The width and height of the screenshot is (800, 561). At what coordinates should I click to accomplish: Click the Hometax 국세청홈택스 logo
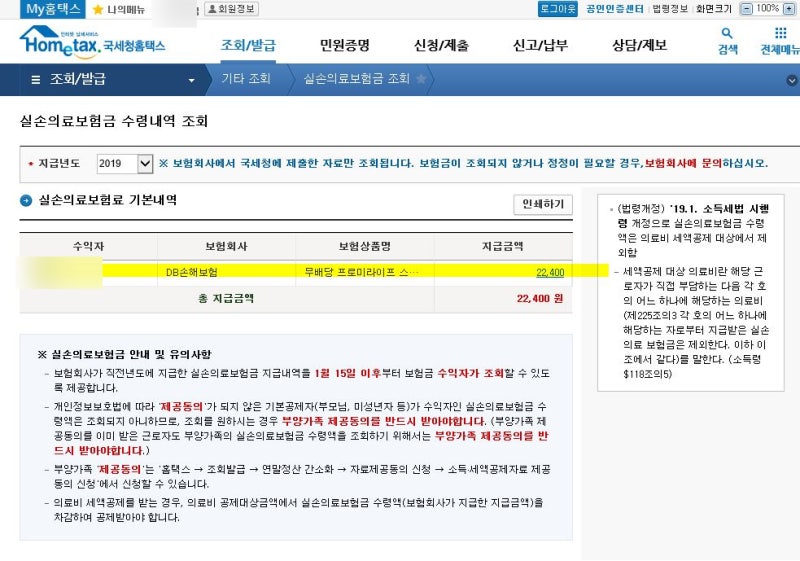pos(92,42)
